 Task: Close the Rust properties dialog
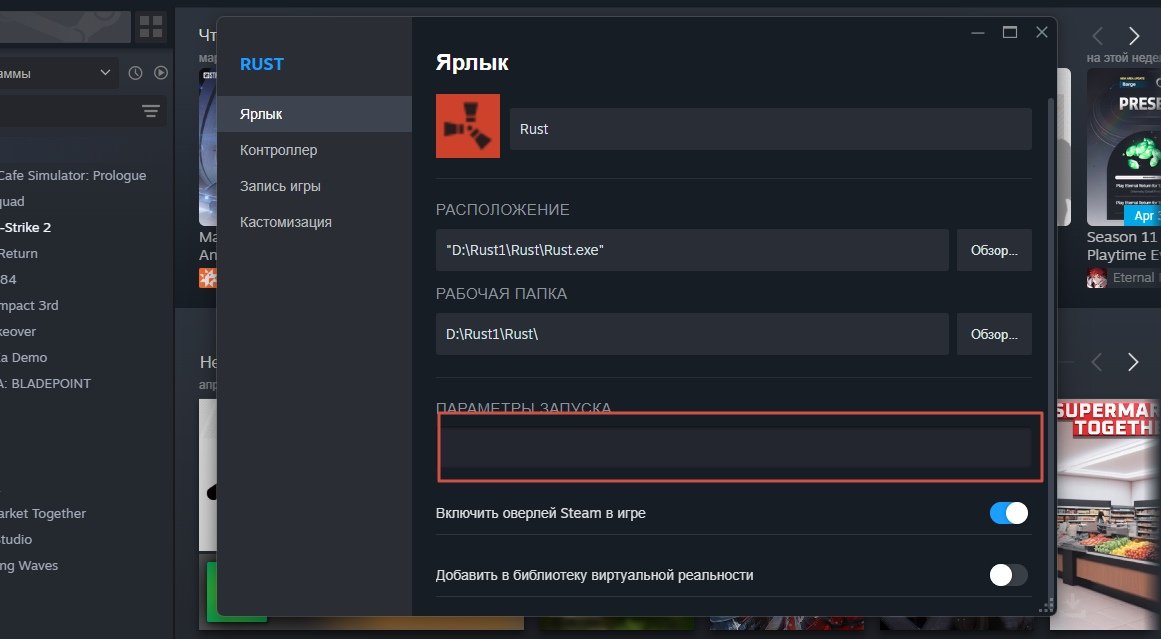pos(1041,32)
